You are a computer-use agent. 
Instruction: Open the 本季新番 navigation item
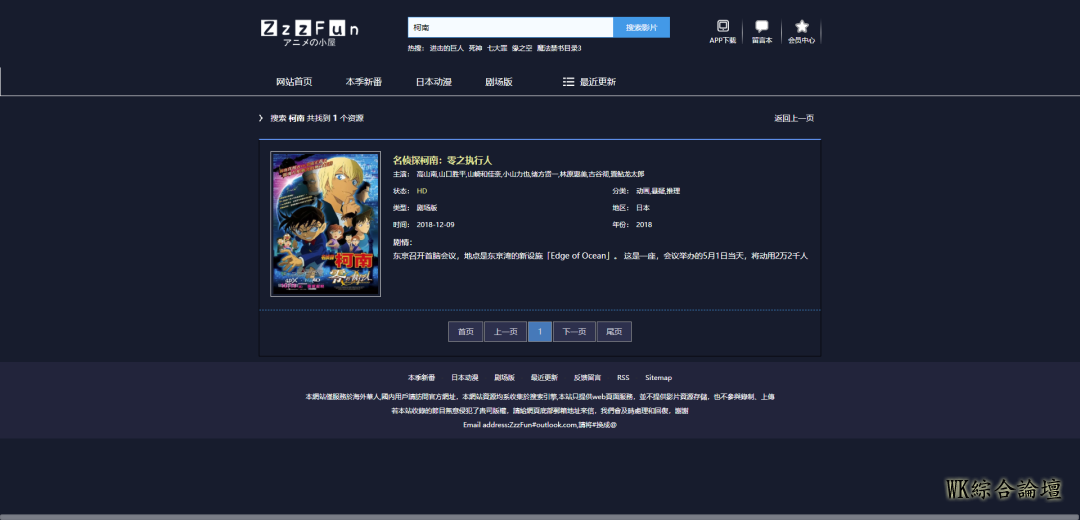364,82
